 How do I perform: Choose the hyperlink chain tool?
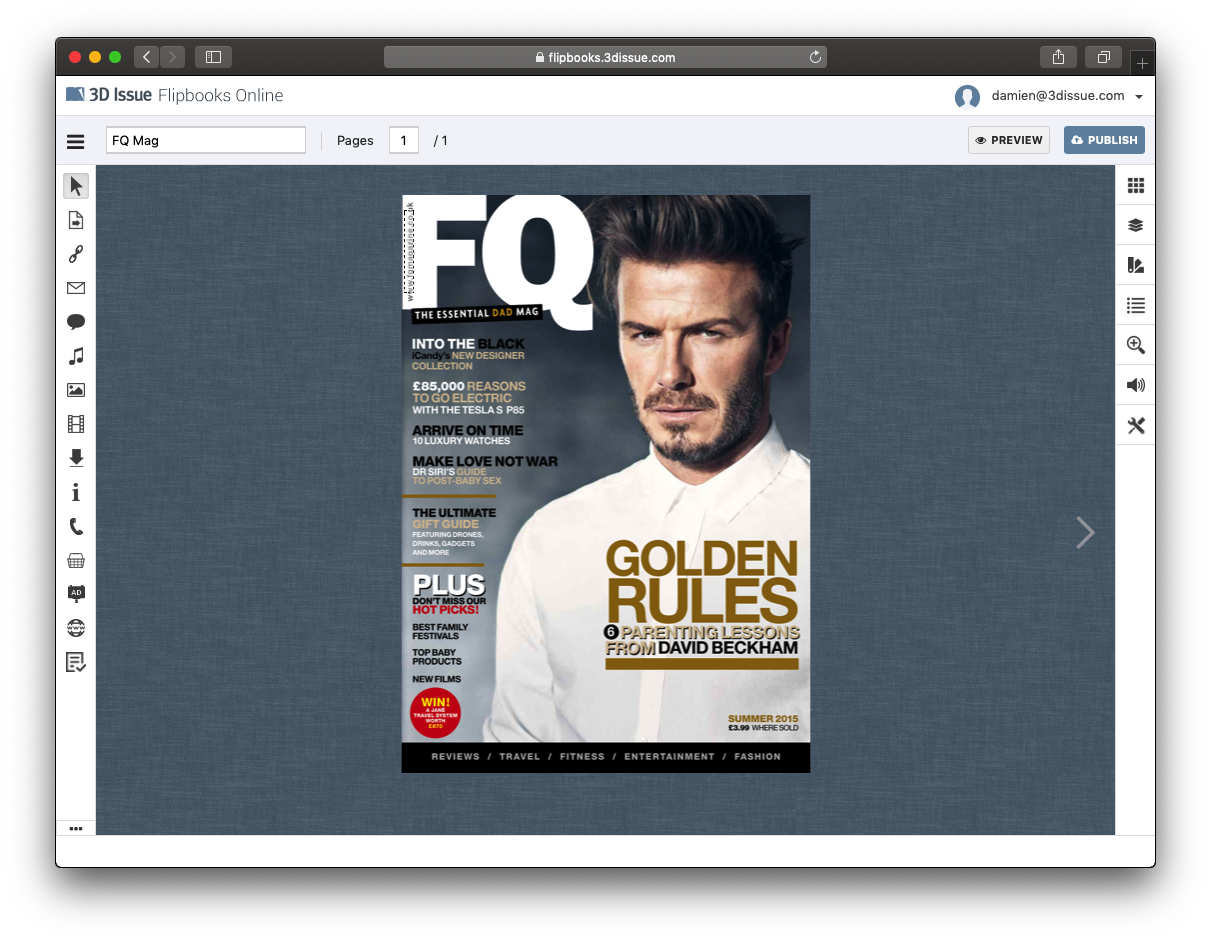(x=76, y=254)
